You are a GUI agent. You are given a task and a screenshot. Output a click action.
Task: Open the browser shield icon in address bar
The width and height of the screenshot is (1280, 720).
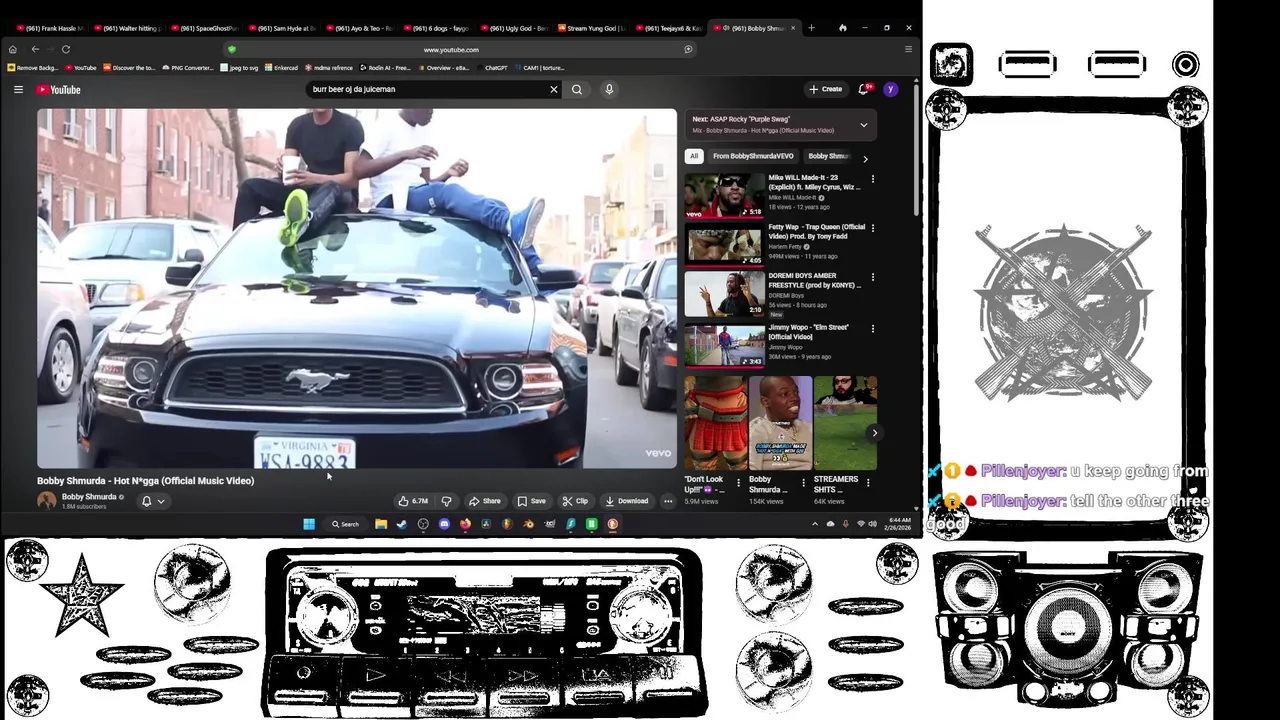pyautogui.click(x=231, y=49)
